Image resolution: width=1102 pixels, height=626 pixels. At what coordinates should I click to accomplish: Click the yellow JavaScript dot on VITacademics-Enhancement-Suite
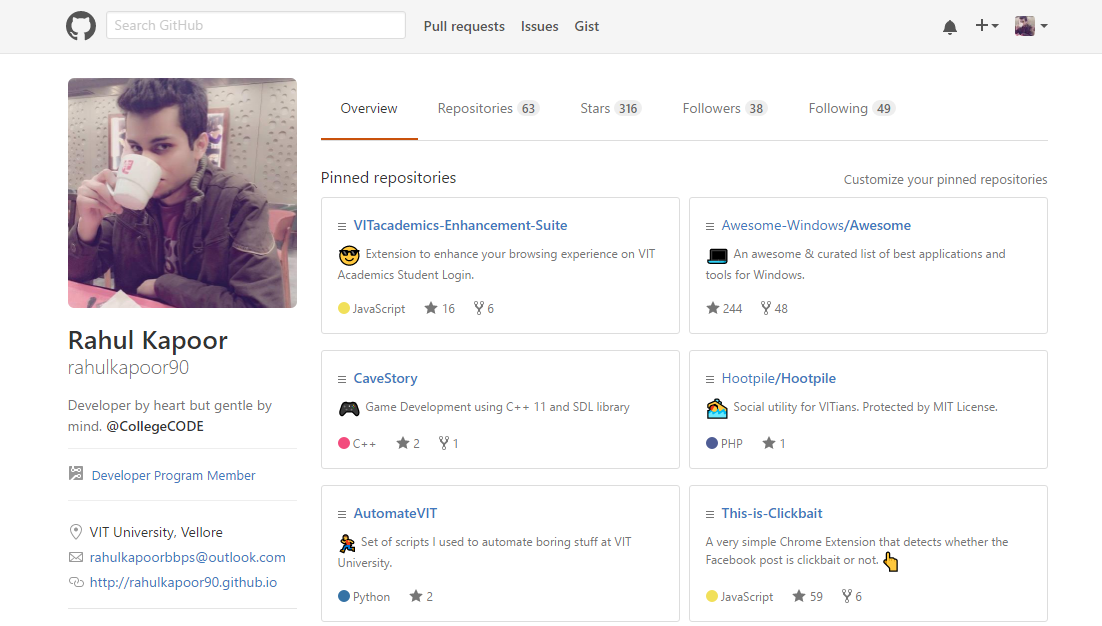344,308
